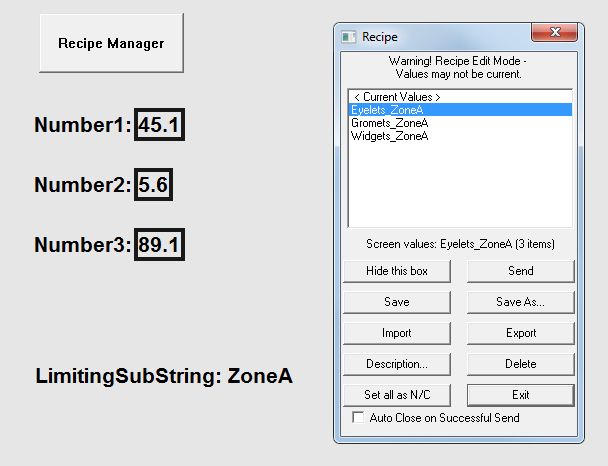Pick Widgets_ZoneA from the recipe list

[390, 136]
